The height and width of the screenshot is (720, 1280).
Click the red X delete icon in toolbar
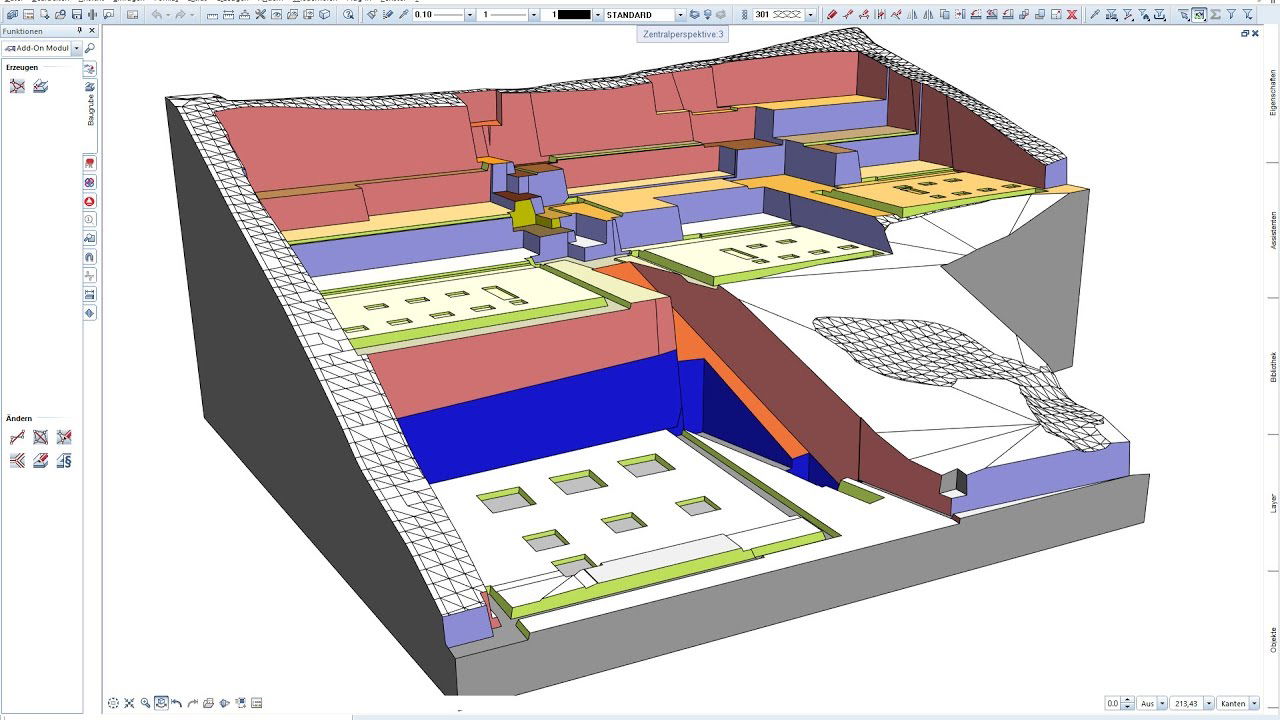click(x=1072, y=15)
